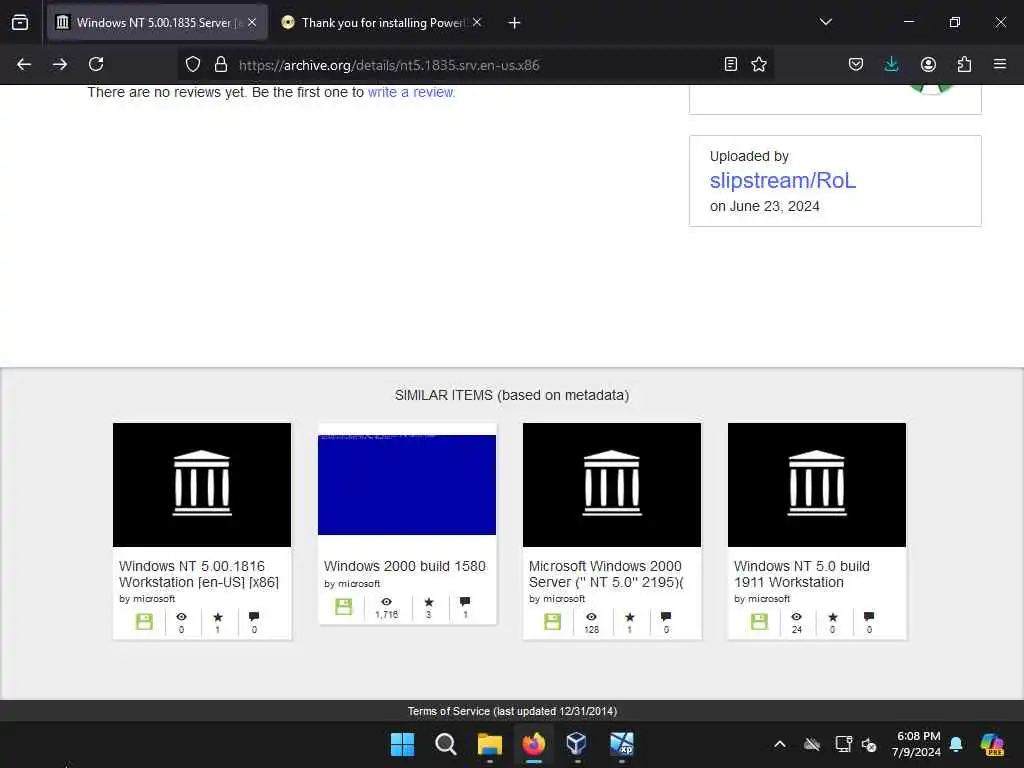1024x768 pixels.
Task: Bookmark this page with the star icon
Action: pos(759,64)
